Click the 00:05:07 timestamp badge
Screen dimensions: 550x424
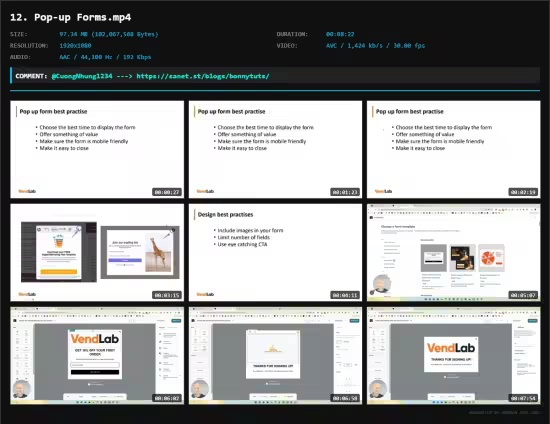coord(523,295)
